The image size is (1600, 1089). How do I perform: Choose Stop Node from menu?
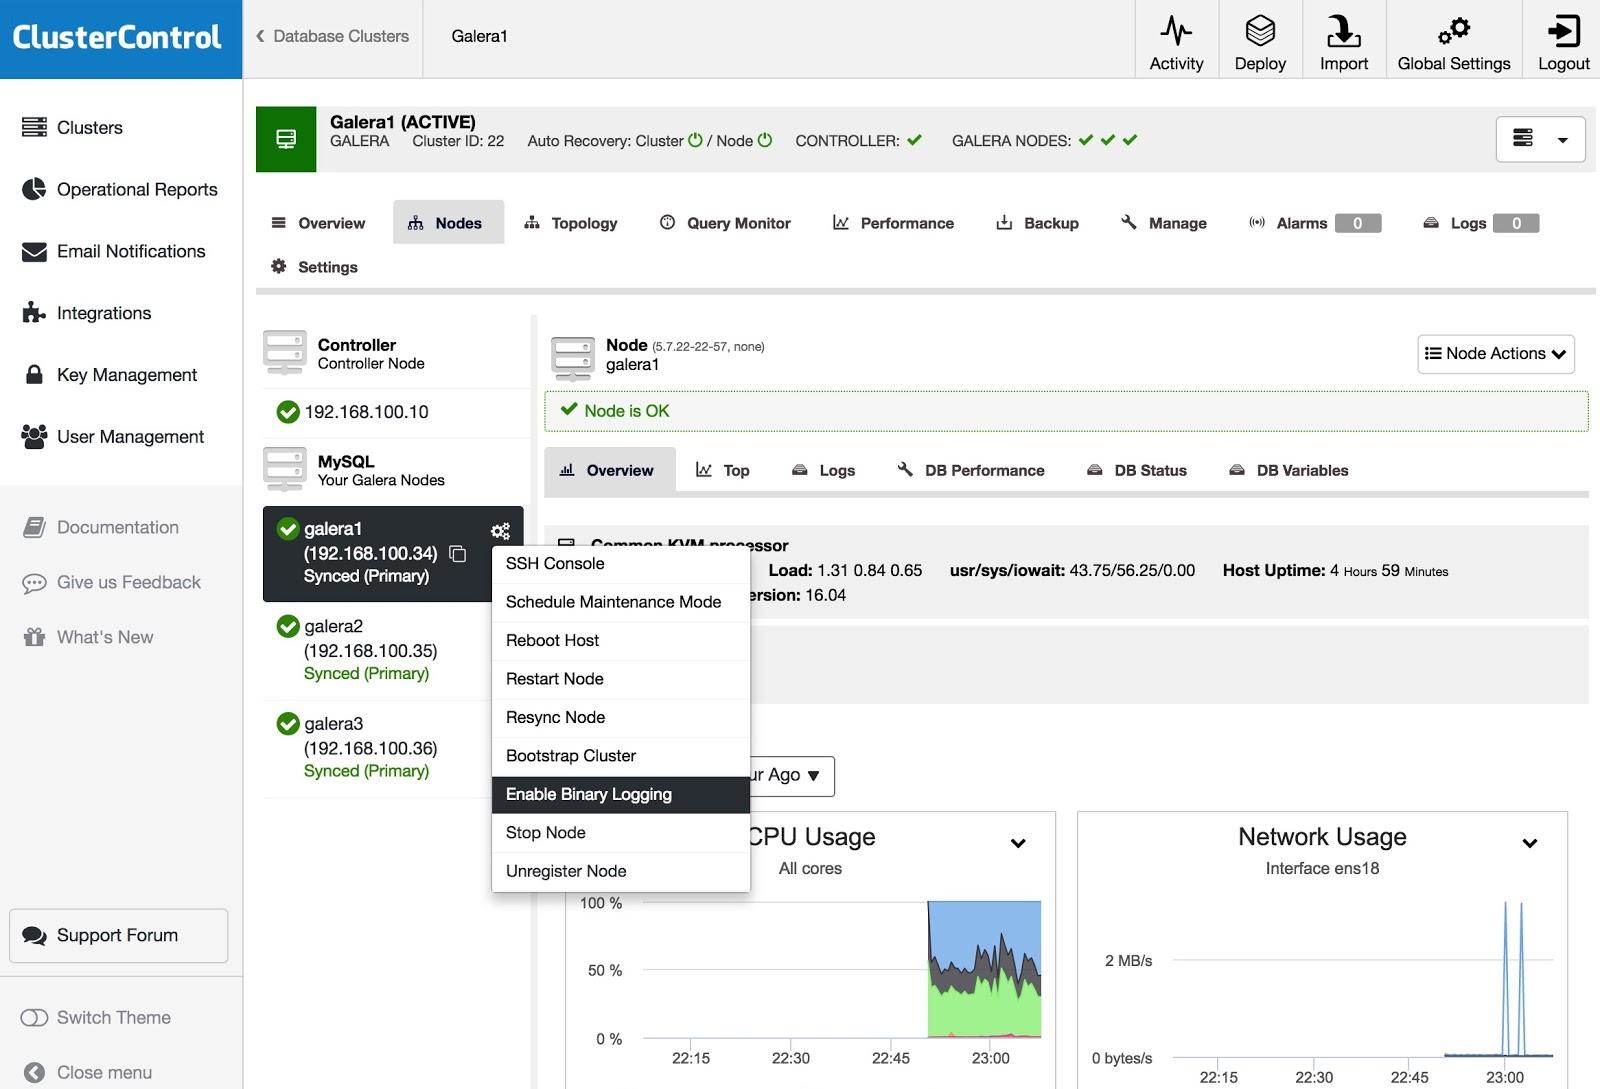pos(621,833)
